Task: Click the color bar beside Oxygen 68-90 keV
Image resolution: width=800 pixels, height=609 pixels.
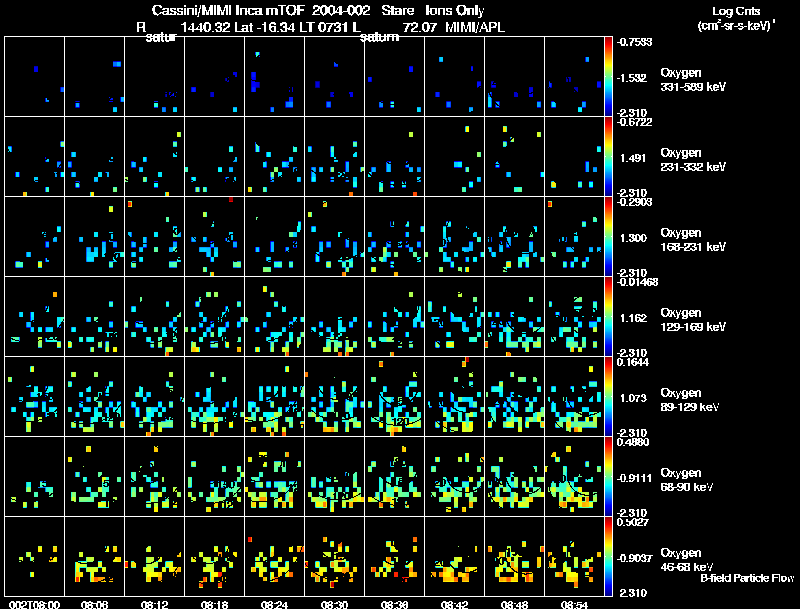Action: coord(608,476)
